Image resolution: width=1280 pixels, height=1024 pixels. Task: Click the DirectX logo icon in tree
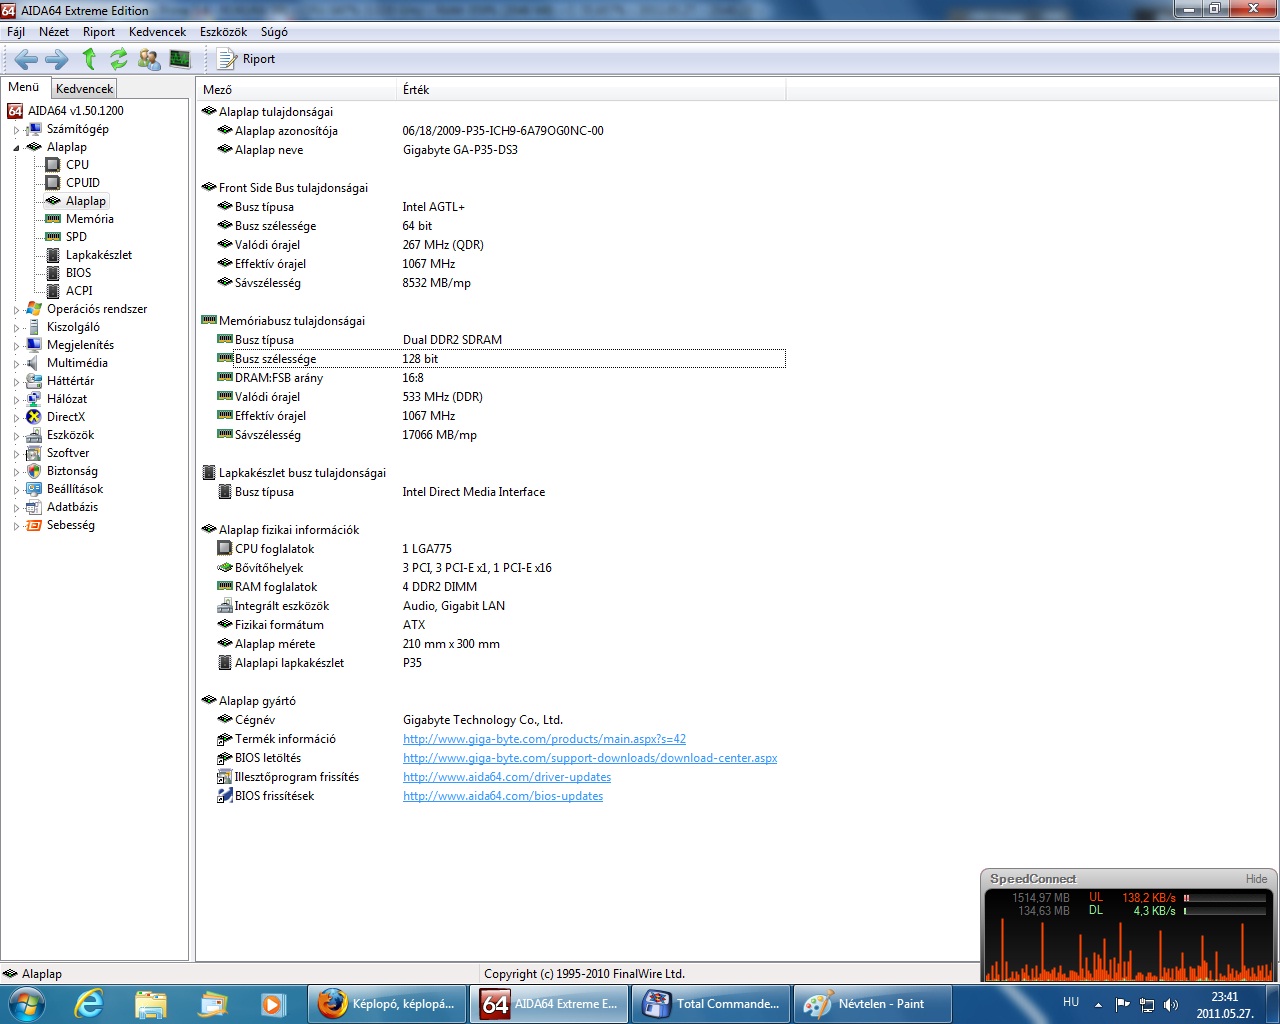click(34, 417)
